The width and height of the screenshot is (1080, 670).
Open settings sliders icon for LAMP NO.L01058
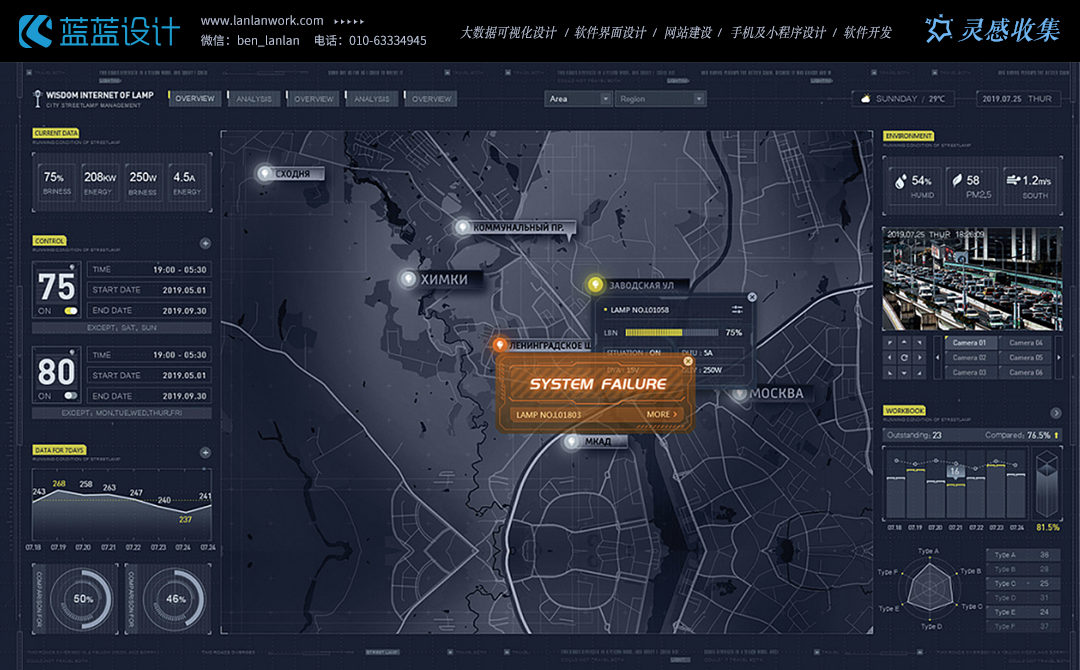pyautogui.click(x=737, y=310)
